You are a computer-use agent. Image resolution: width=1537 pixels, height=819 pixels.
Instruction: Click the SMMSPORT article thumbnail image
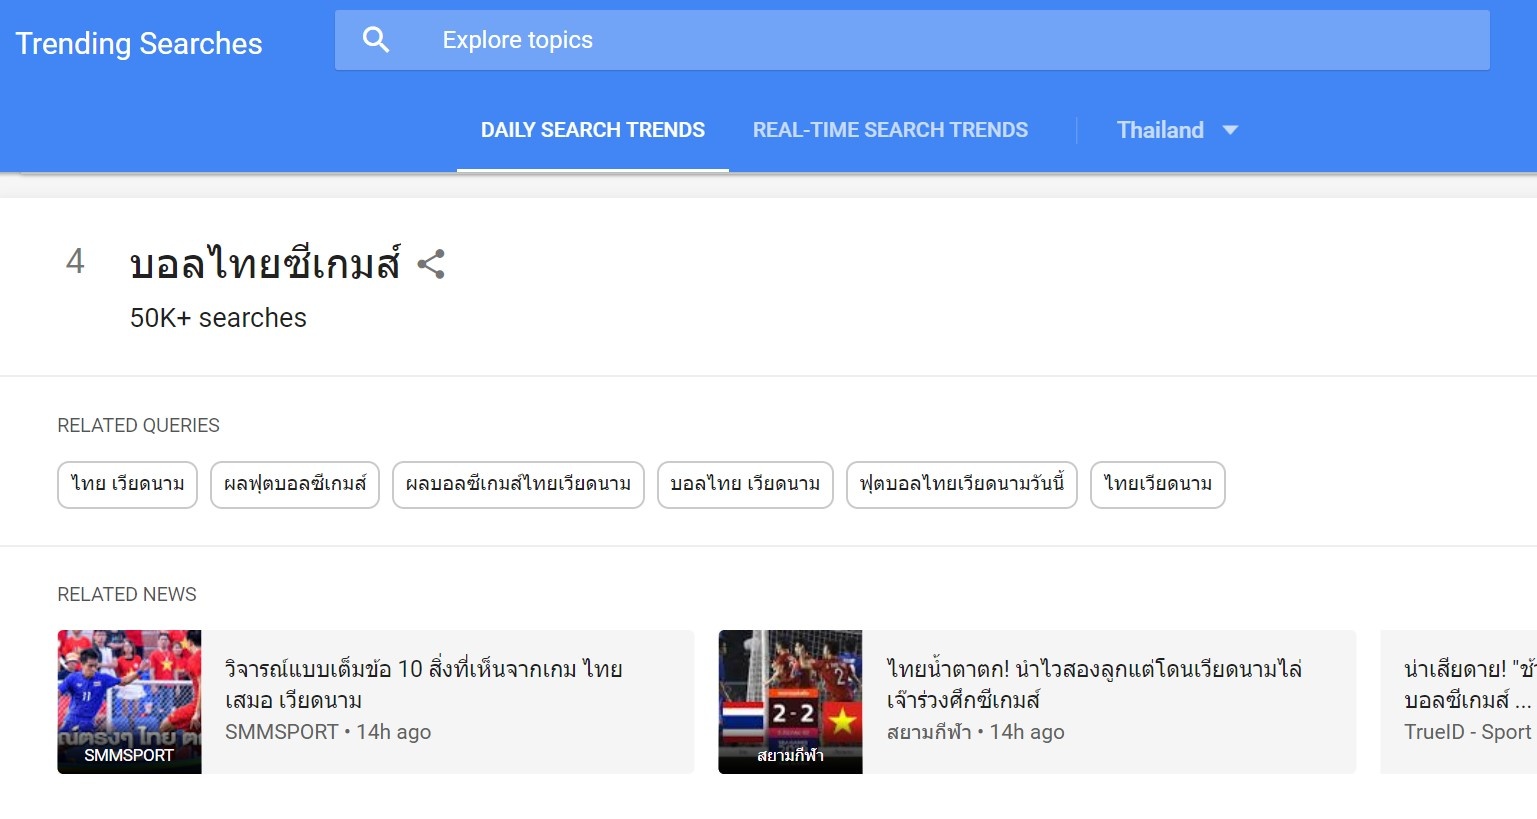point(129,701)
